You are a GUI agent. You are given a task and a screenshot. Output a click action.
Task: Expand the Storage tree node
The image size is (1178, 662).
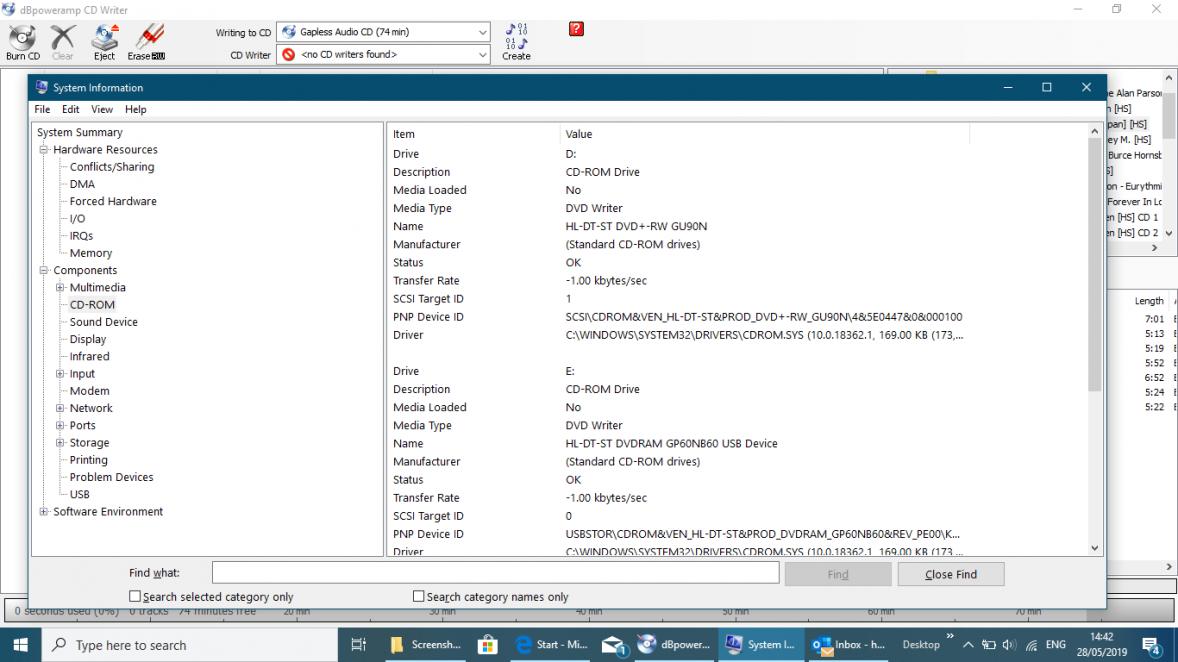[x=60, y=443]
